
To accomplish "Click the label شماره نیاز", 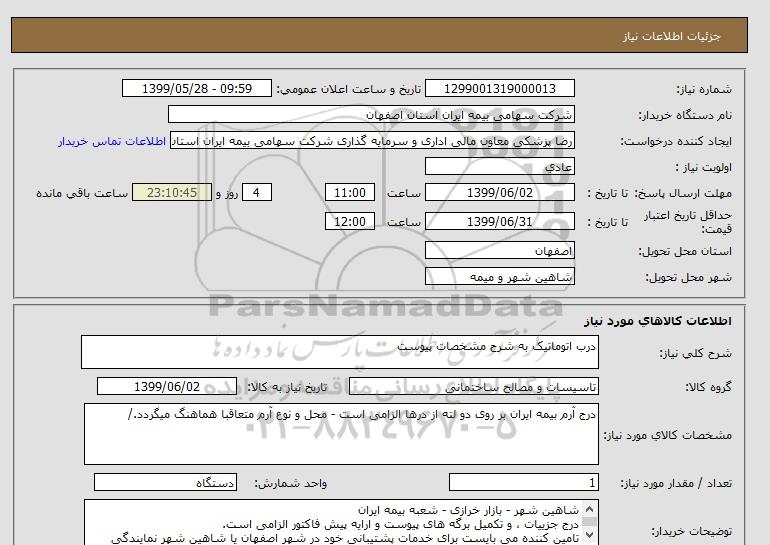I will (704, 89).
